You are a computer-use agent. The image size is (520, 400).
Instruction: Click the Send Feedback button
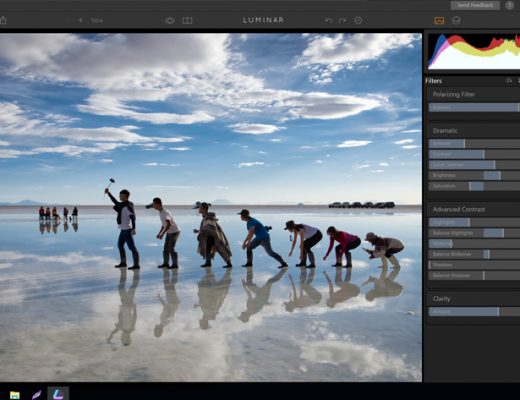[475, 5]
